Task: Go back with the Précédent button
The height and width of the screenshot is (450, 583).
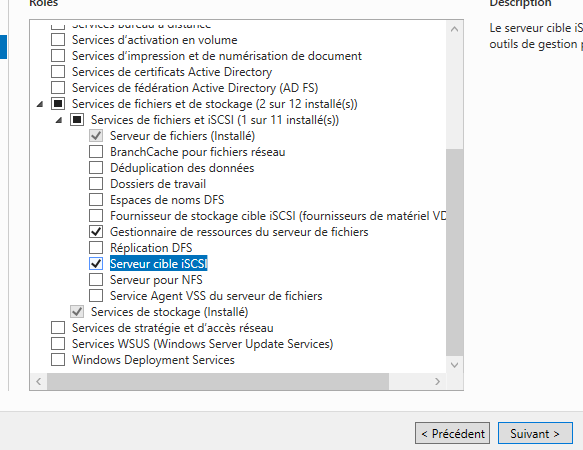Action: 452,433
